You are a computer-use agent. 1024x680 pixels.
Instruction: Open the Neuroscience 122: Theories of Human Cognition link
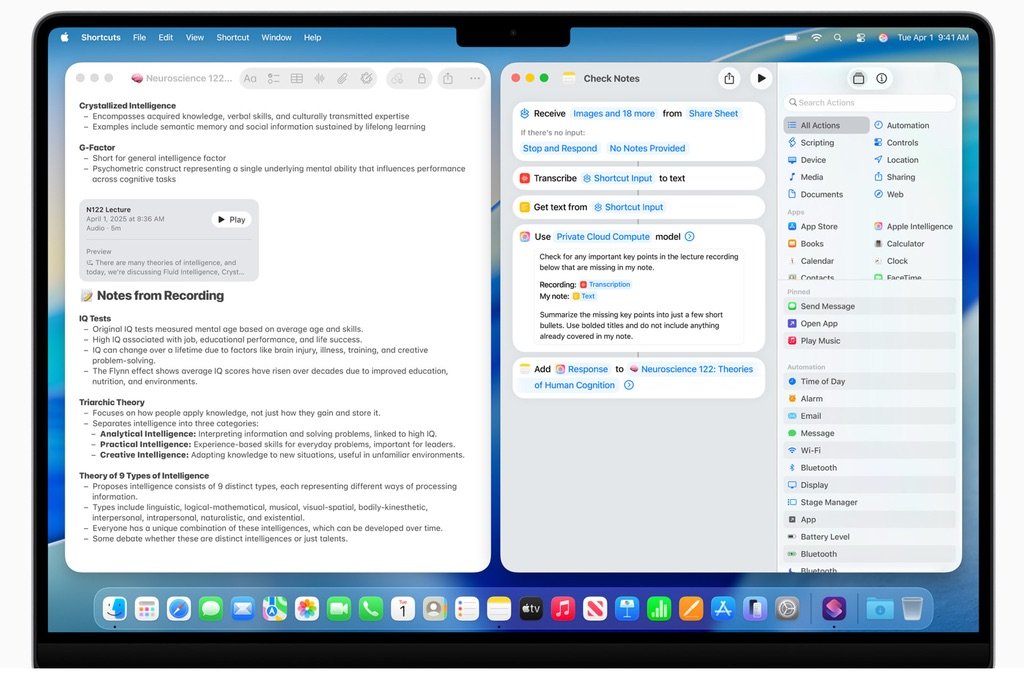point(700,369)
